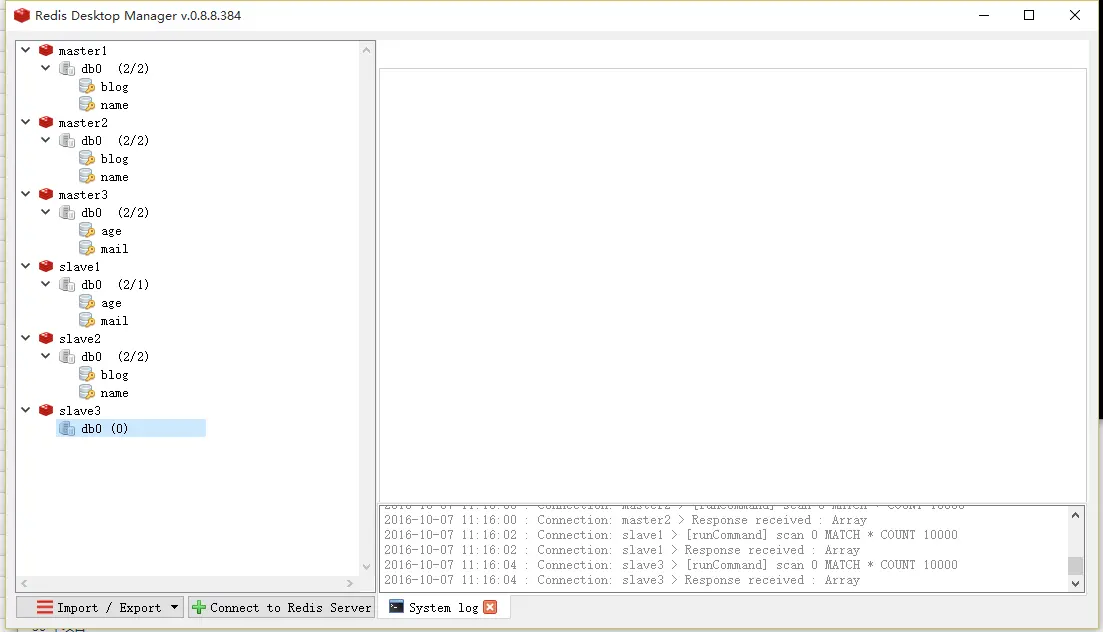Select db0 (0) under slave3
1103x632 pixels.
(131, 428)
